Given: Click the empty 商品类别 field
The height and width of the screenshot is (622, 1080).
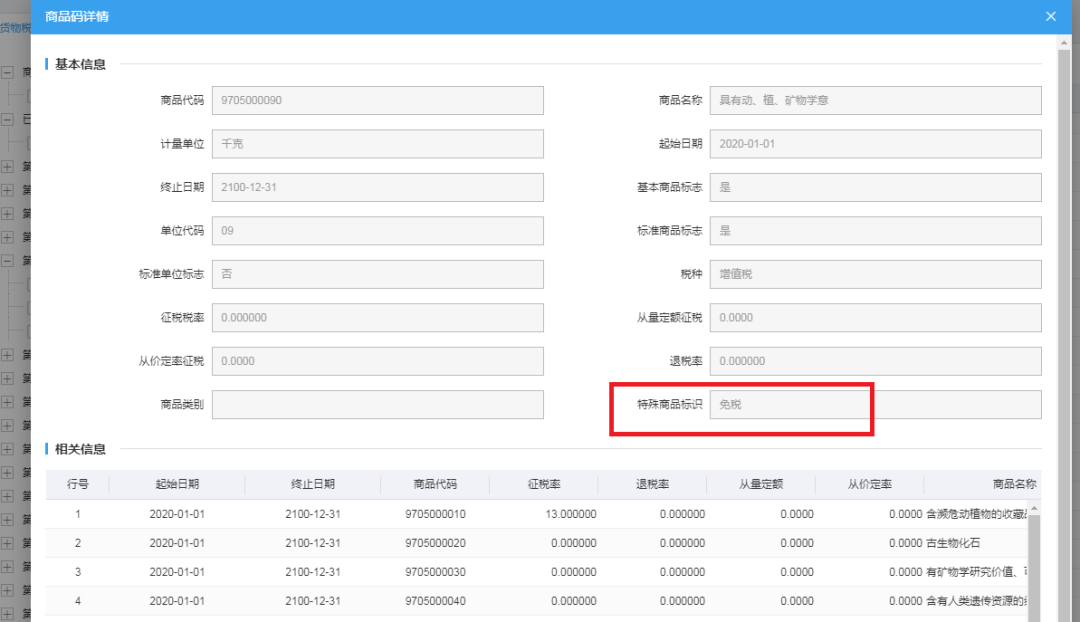Looking at the screenshot, I should click(378, 404).
